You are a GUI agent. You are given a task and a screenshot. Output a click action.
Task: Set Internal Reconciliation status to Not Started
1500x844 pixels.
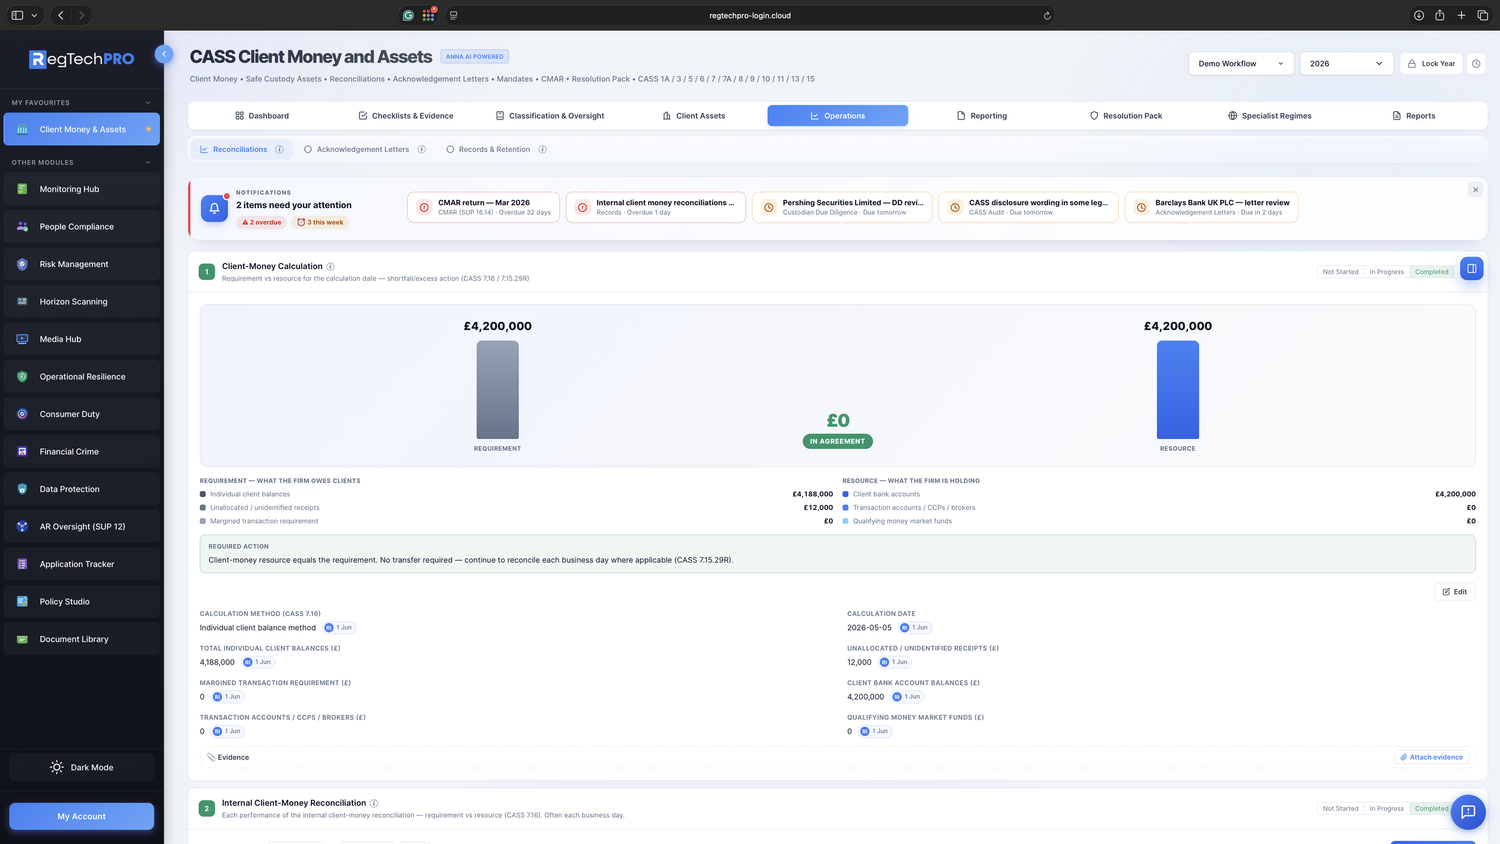pyautogui.click(x=1341, y=809)
